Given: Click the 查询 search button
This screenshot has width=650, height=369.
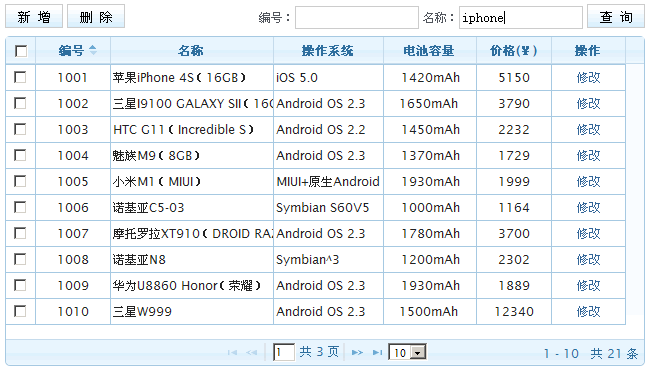Looking at the screenshot, I should (616, 17).
